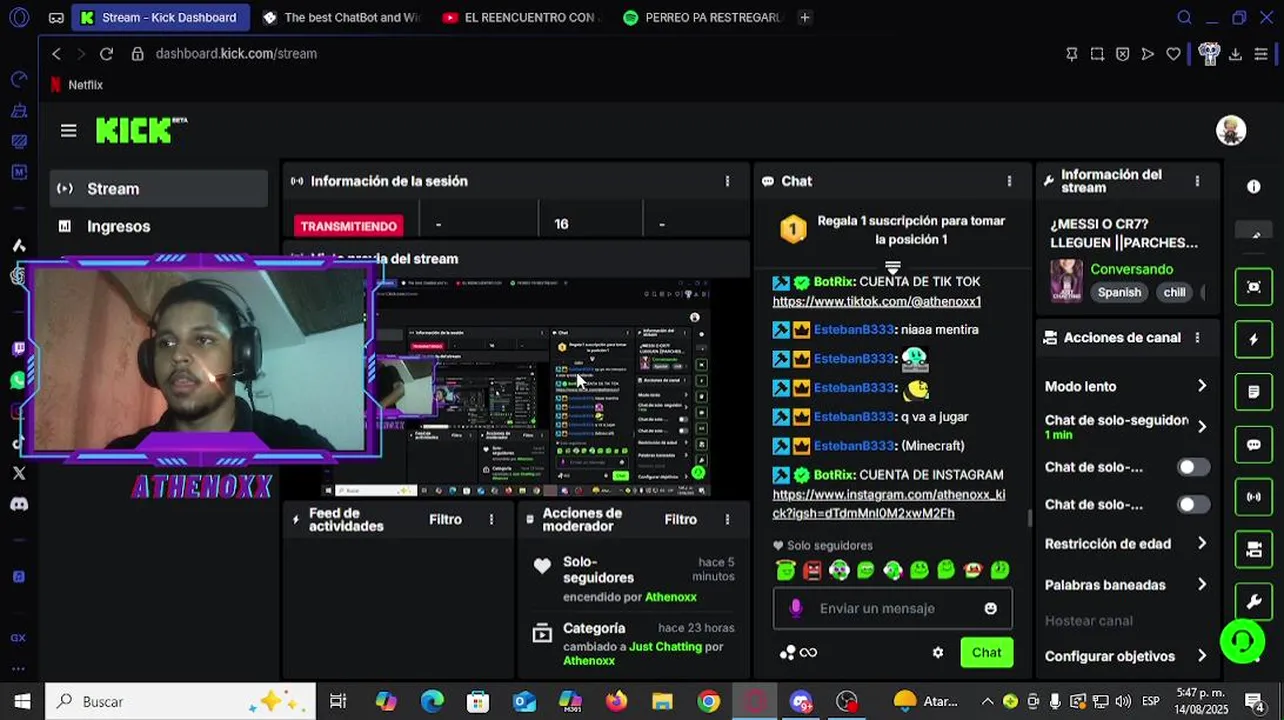
Task: Click the focus frame icon in right sidebar
Action: [x=1254, y=287]
